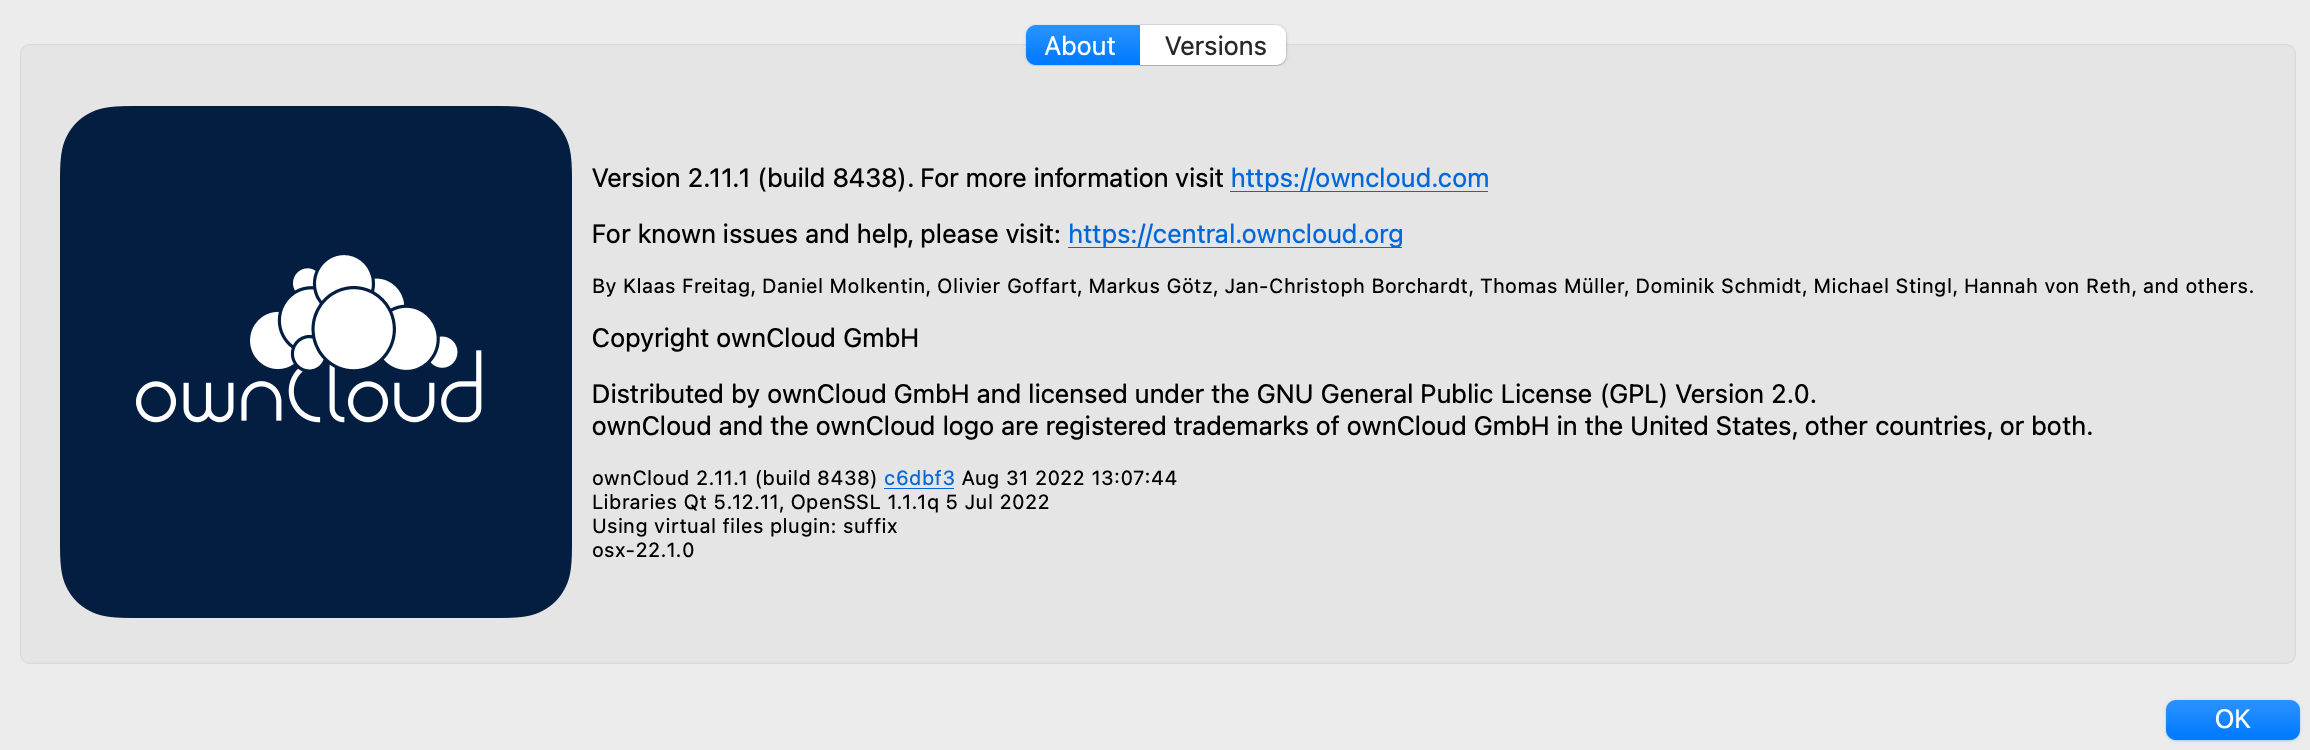Click the Aug 31 2022 build timestamp
The width and height of the screenshot is (2310, 750).
coord(1070,478)
